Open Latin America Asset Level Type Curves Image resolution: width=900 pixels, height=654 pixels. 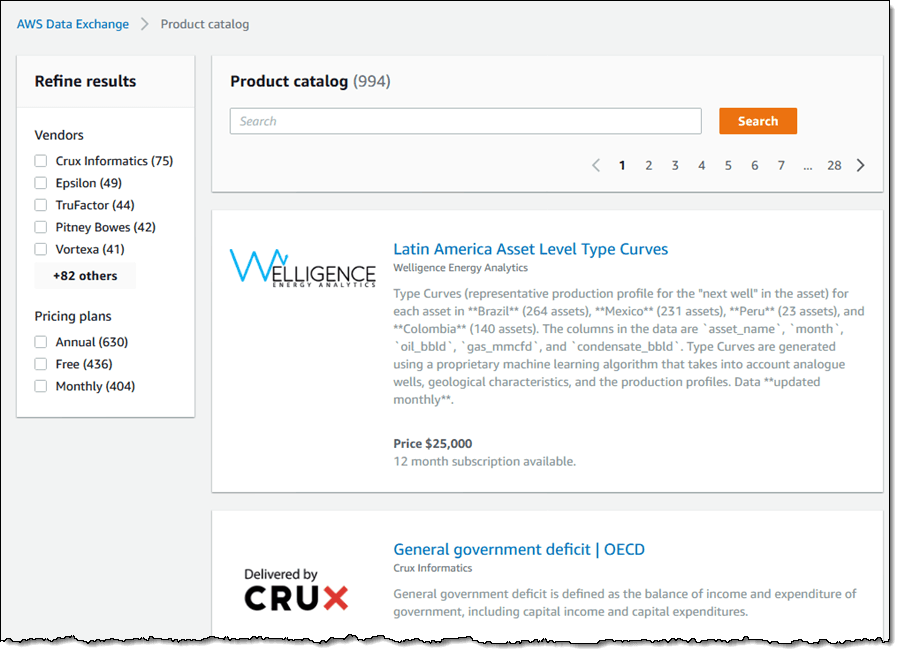coord(530,249)
